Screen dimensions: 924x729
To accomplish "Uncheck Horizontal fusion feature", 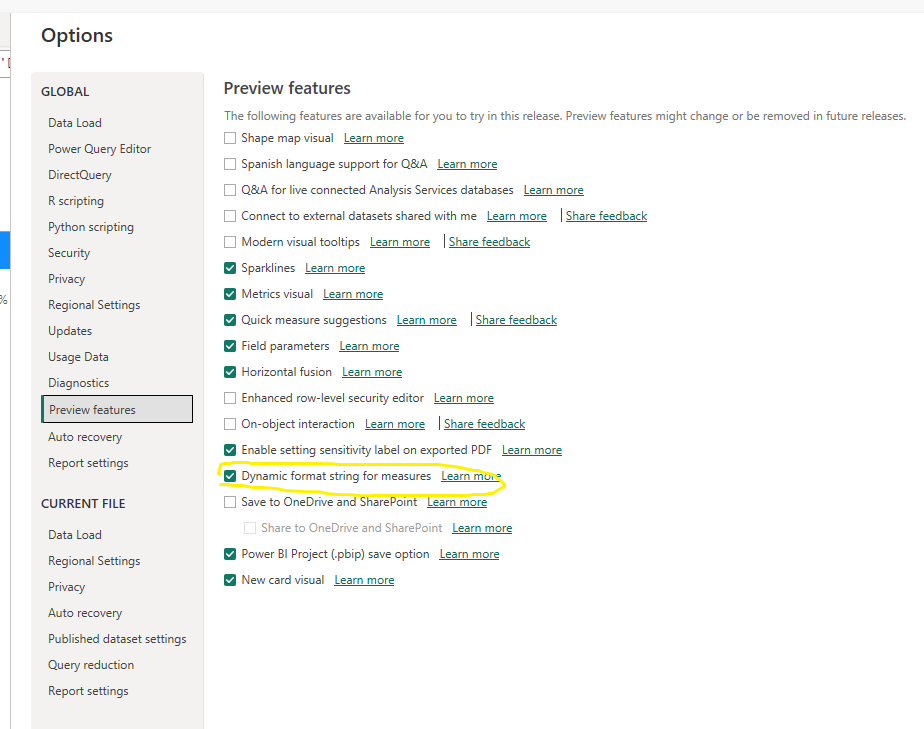I will pyautogui.click(x=230, y=372).
